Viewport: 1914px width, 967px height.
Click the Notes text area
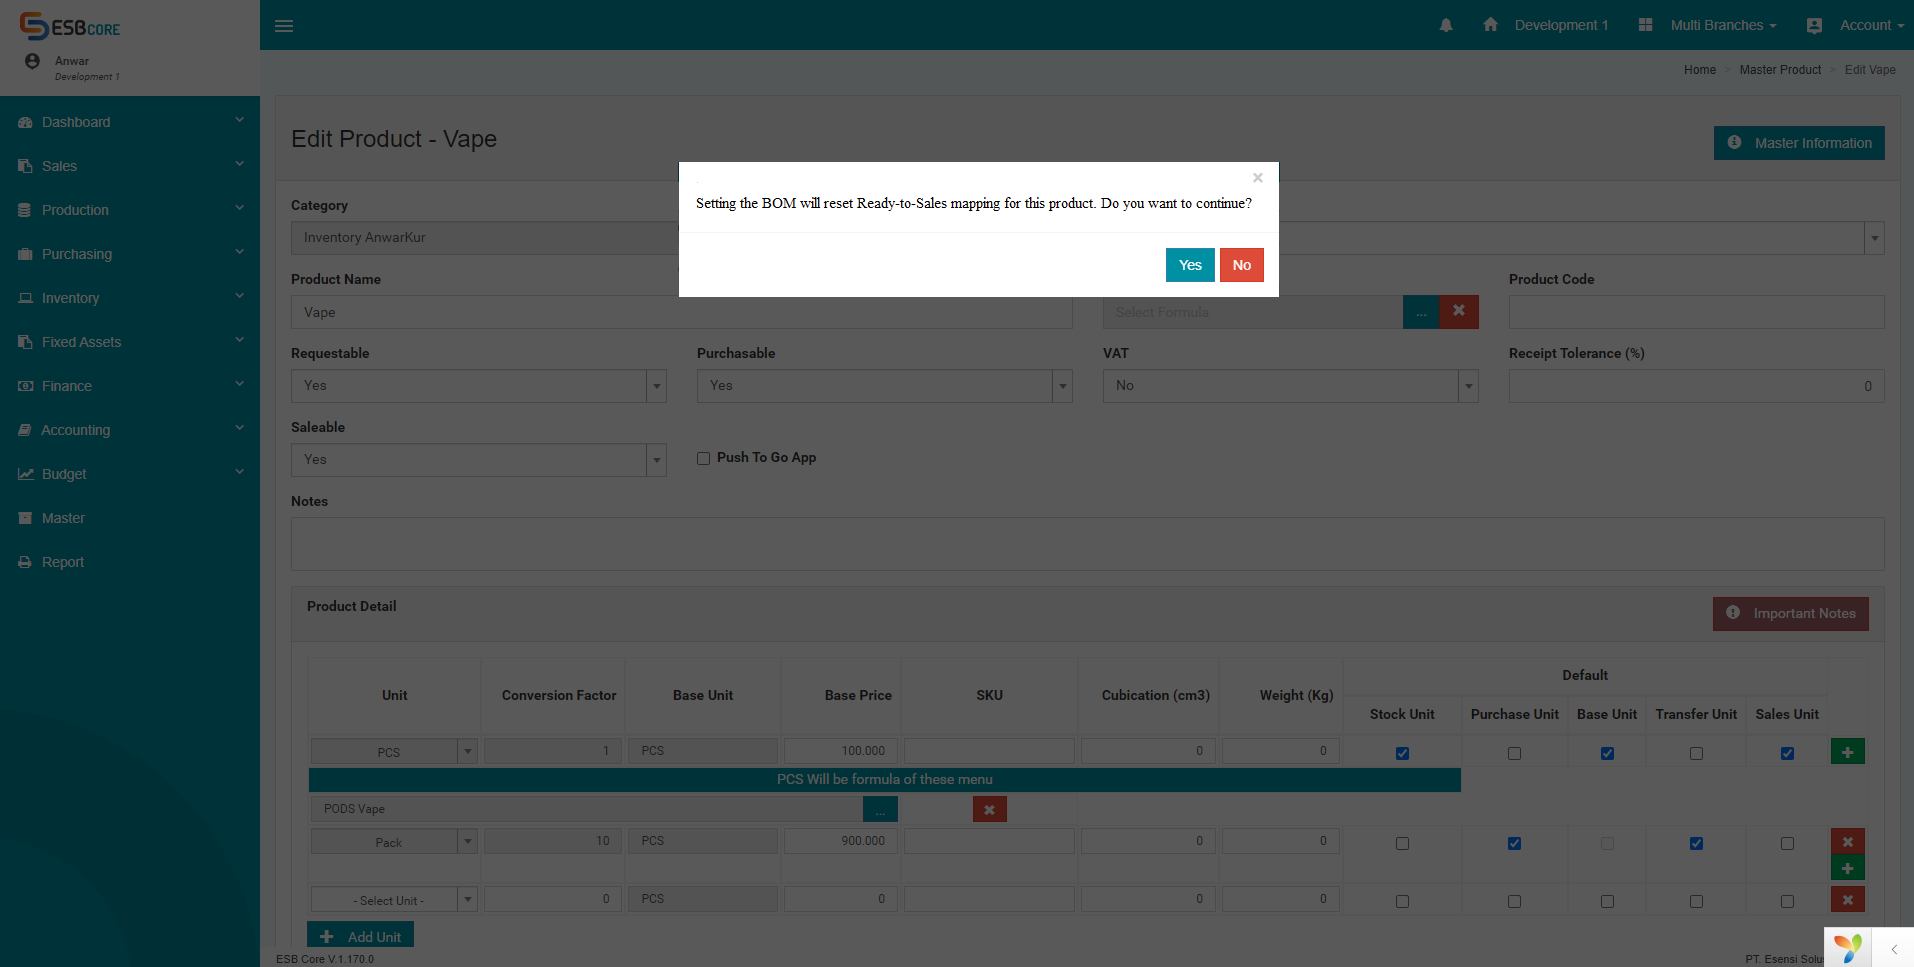[1088, 544]
